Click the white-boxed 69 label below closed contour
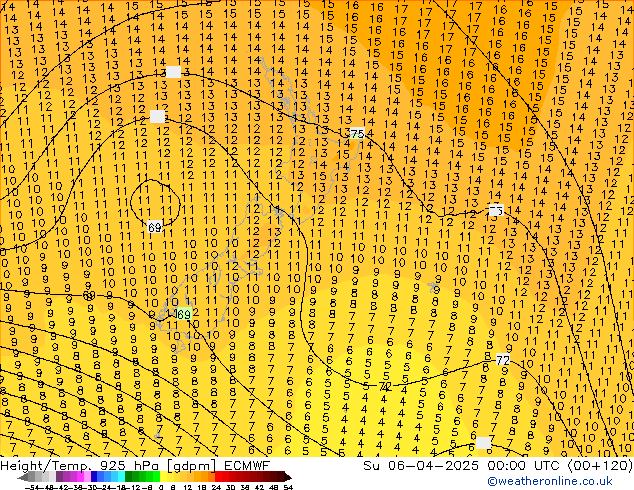Screen dimensions: 634x490 point(154,227)
